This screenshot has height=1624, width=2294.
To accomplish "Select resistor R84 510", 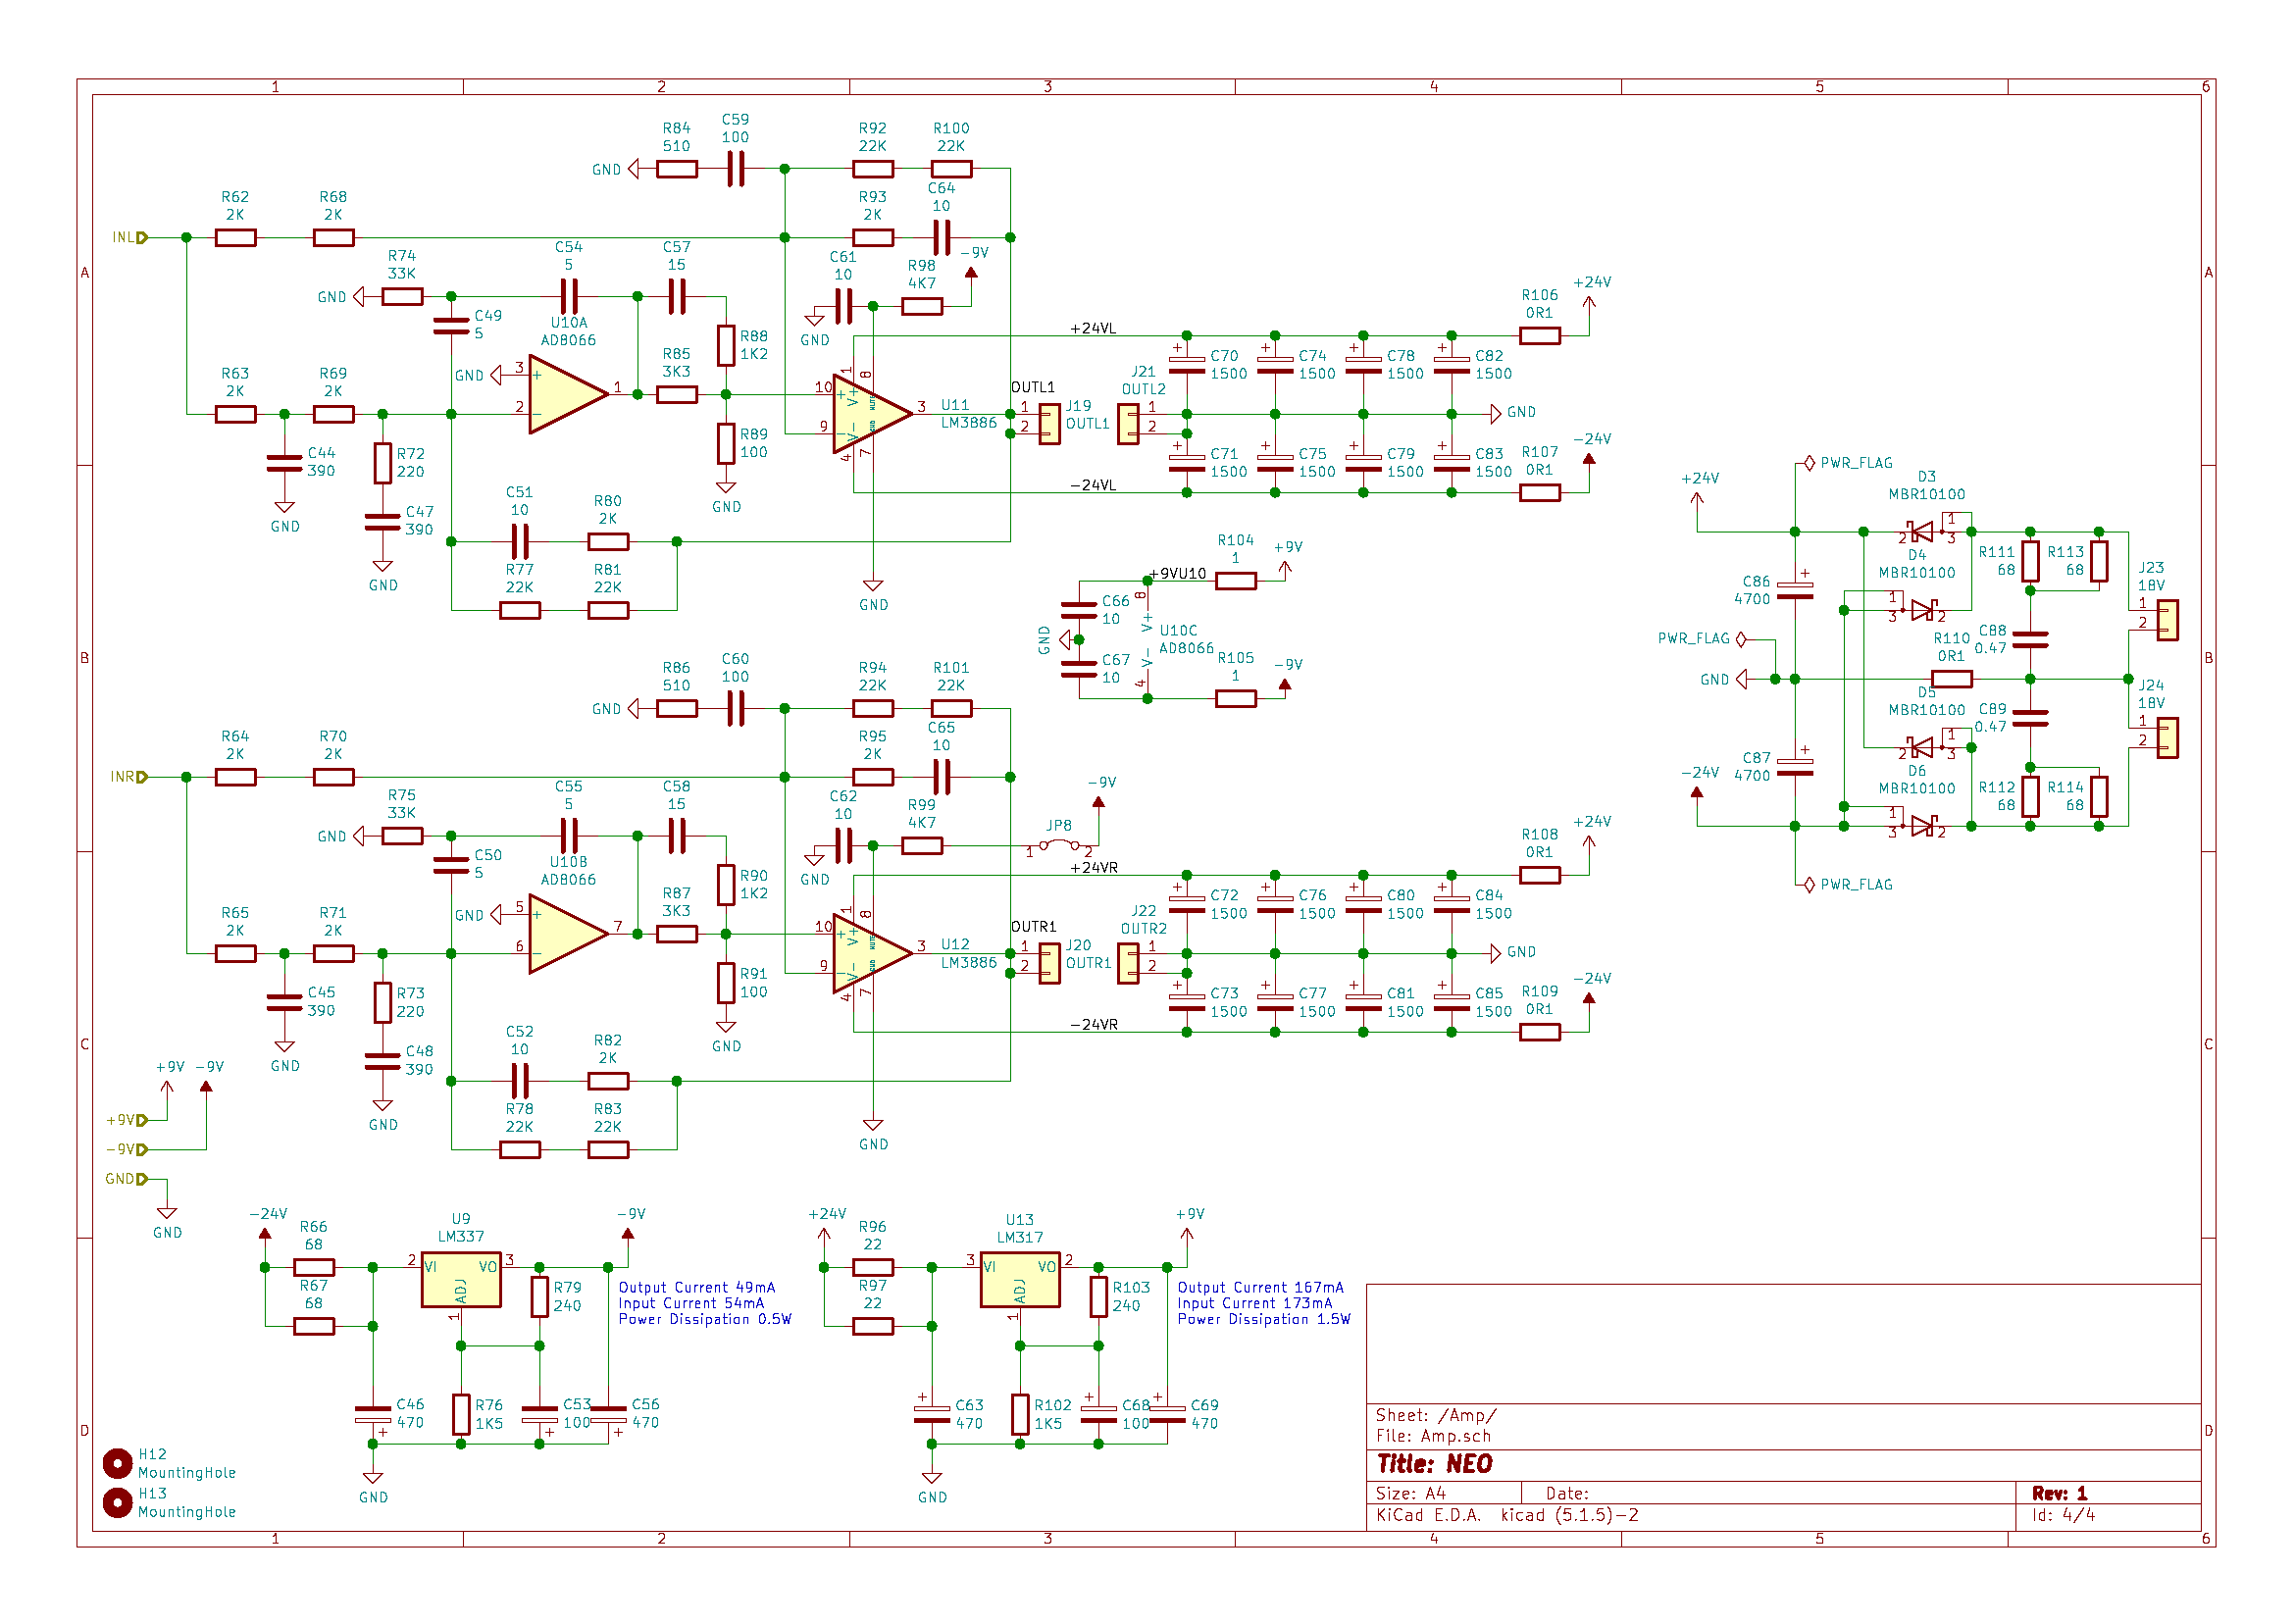I will coord(677,169).
